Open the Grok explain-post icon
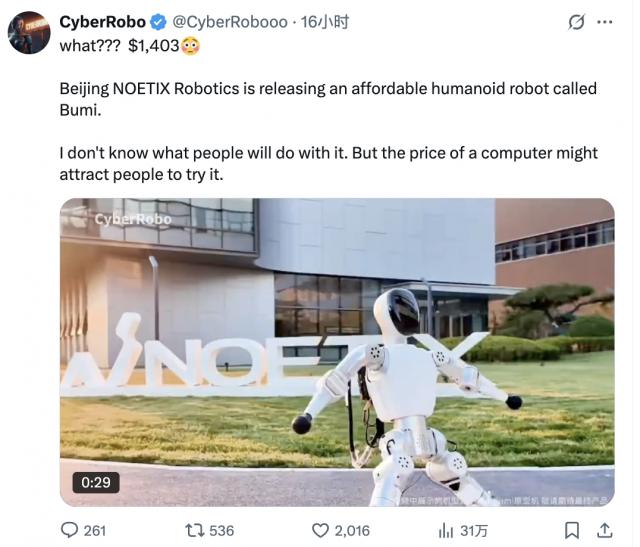The height and width of the screenshot is (547, 640). (576, 22)
